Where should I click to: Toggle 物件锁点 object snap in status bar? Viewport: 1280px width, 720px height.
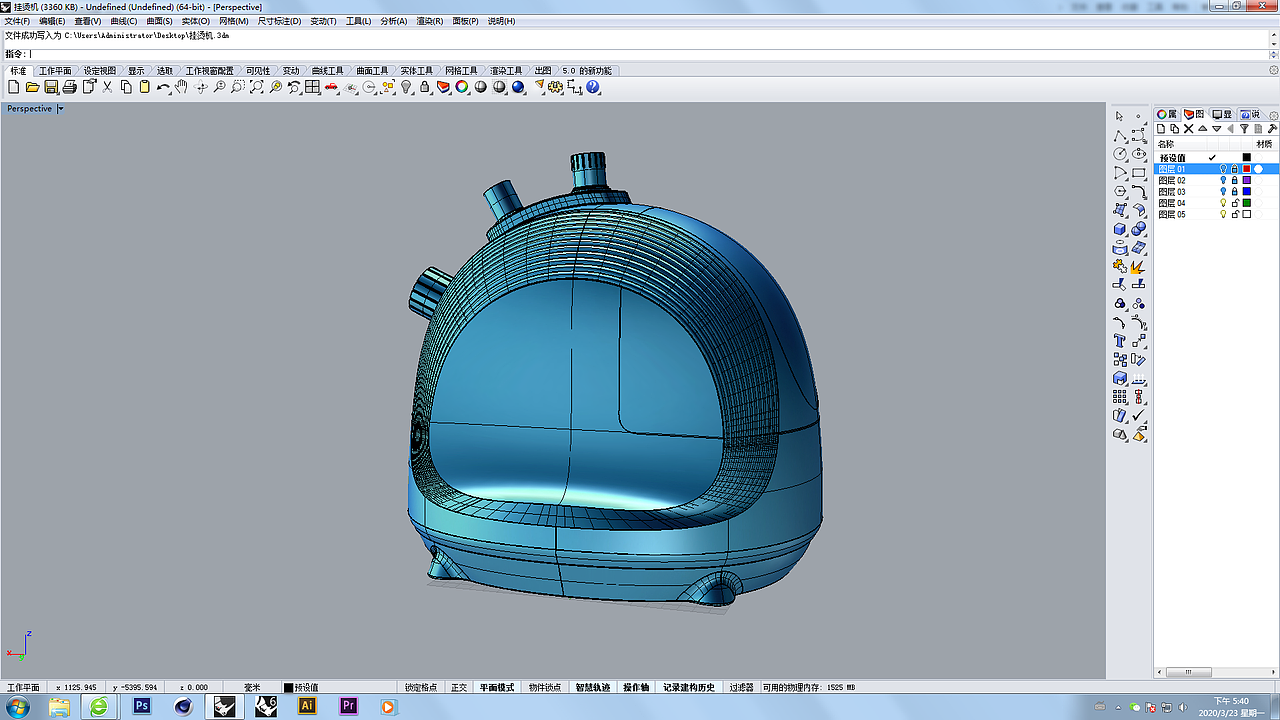coord(545,688)
